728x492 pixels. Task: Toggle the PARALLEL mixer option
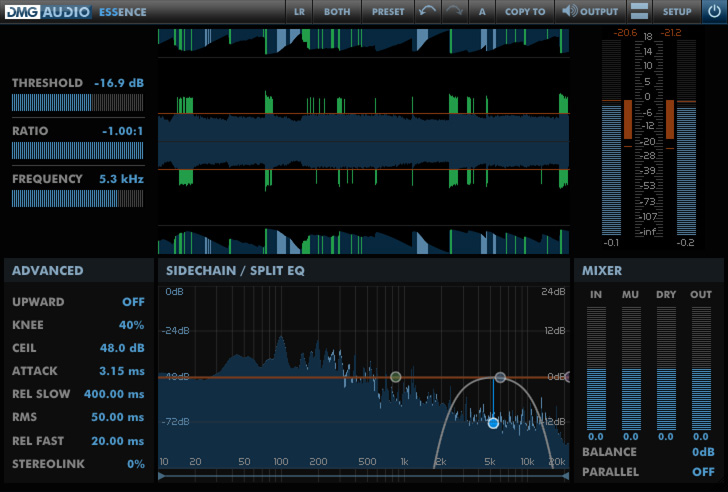703,471
